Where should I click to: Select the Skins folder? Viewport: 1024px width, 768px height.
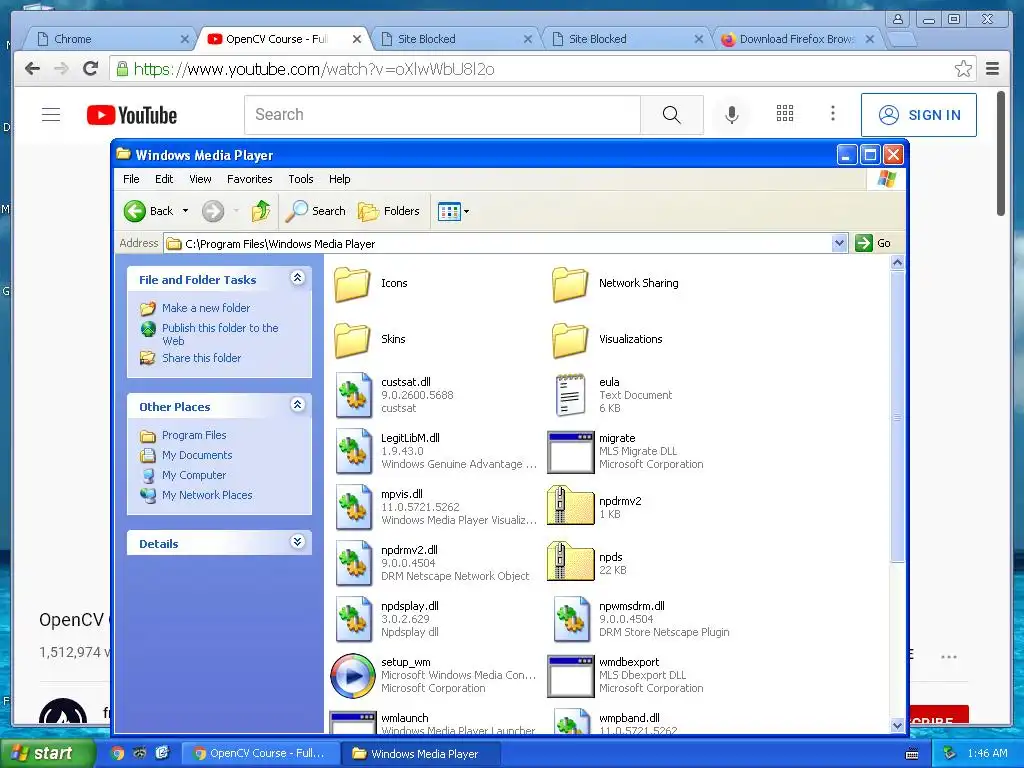(x=353, y=340)
